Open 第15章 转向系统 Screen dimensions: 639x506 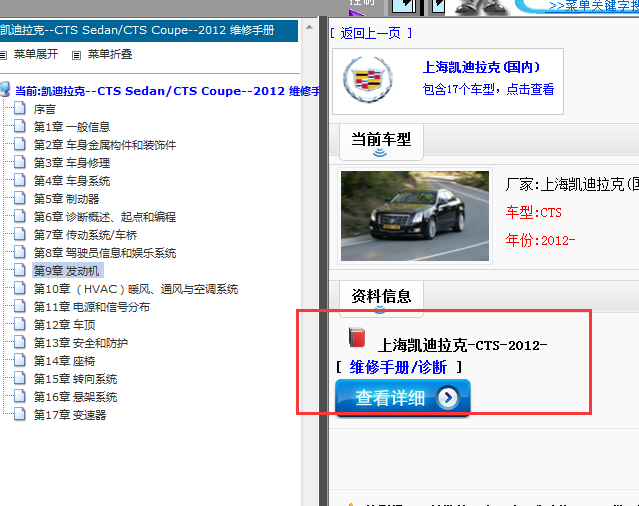[x=75, y=379]
